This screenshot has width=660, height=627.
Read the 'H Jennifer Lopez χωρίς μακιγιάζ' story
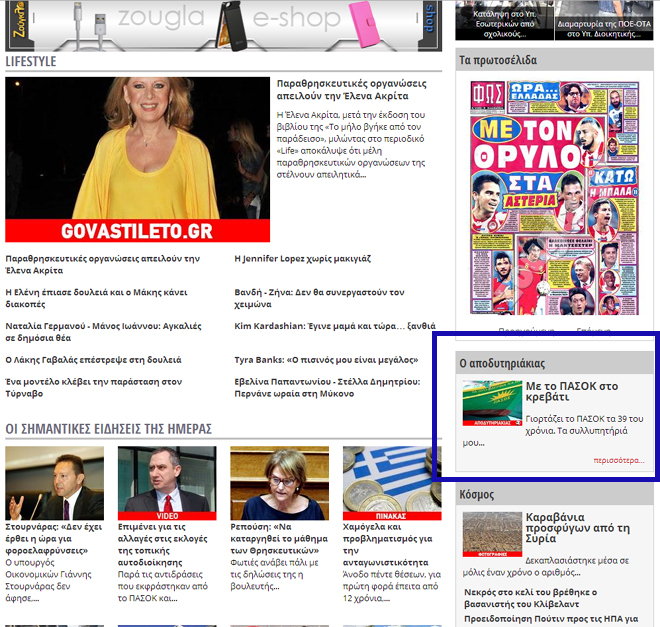pyautogui.click(x=301, y=258)
